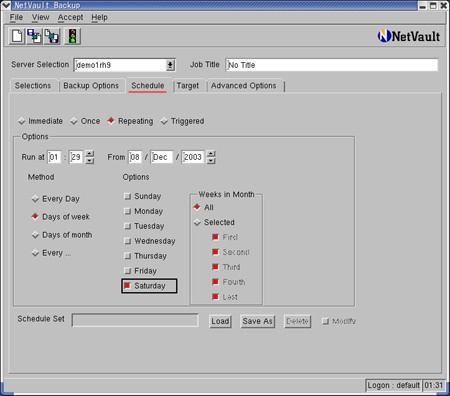Screen dimensions: 450x396
Task: Select the Triggered schedule option
Action: pyautogui.click(x=183, y=121)
